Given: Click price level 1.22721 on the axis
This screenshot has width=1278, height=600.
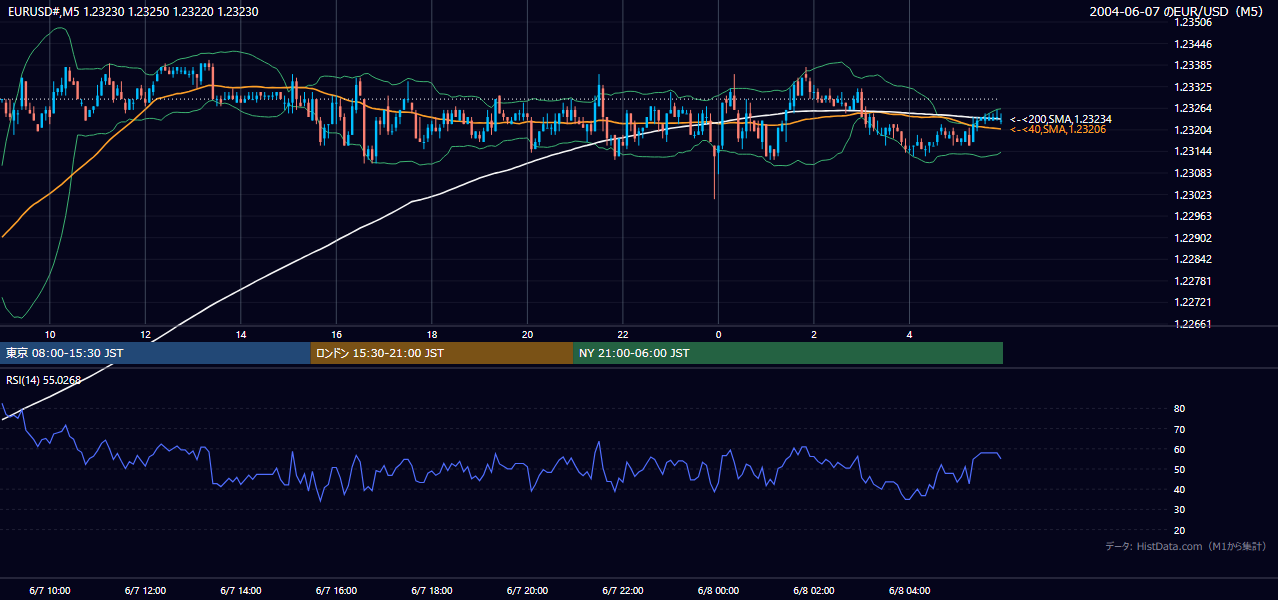Looking at the screenshot, I should [1192, 302].
